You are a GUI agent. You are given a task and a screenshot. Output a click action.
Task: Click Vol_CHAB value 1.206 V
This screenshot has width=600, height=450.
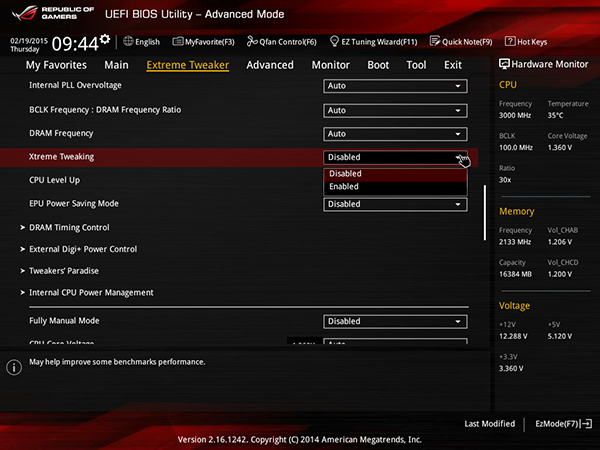click(560, 242)
